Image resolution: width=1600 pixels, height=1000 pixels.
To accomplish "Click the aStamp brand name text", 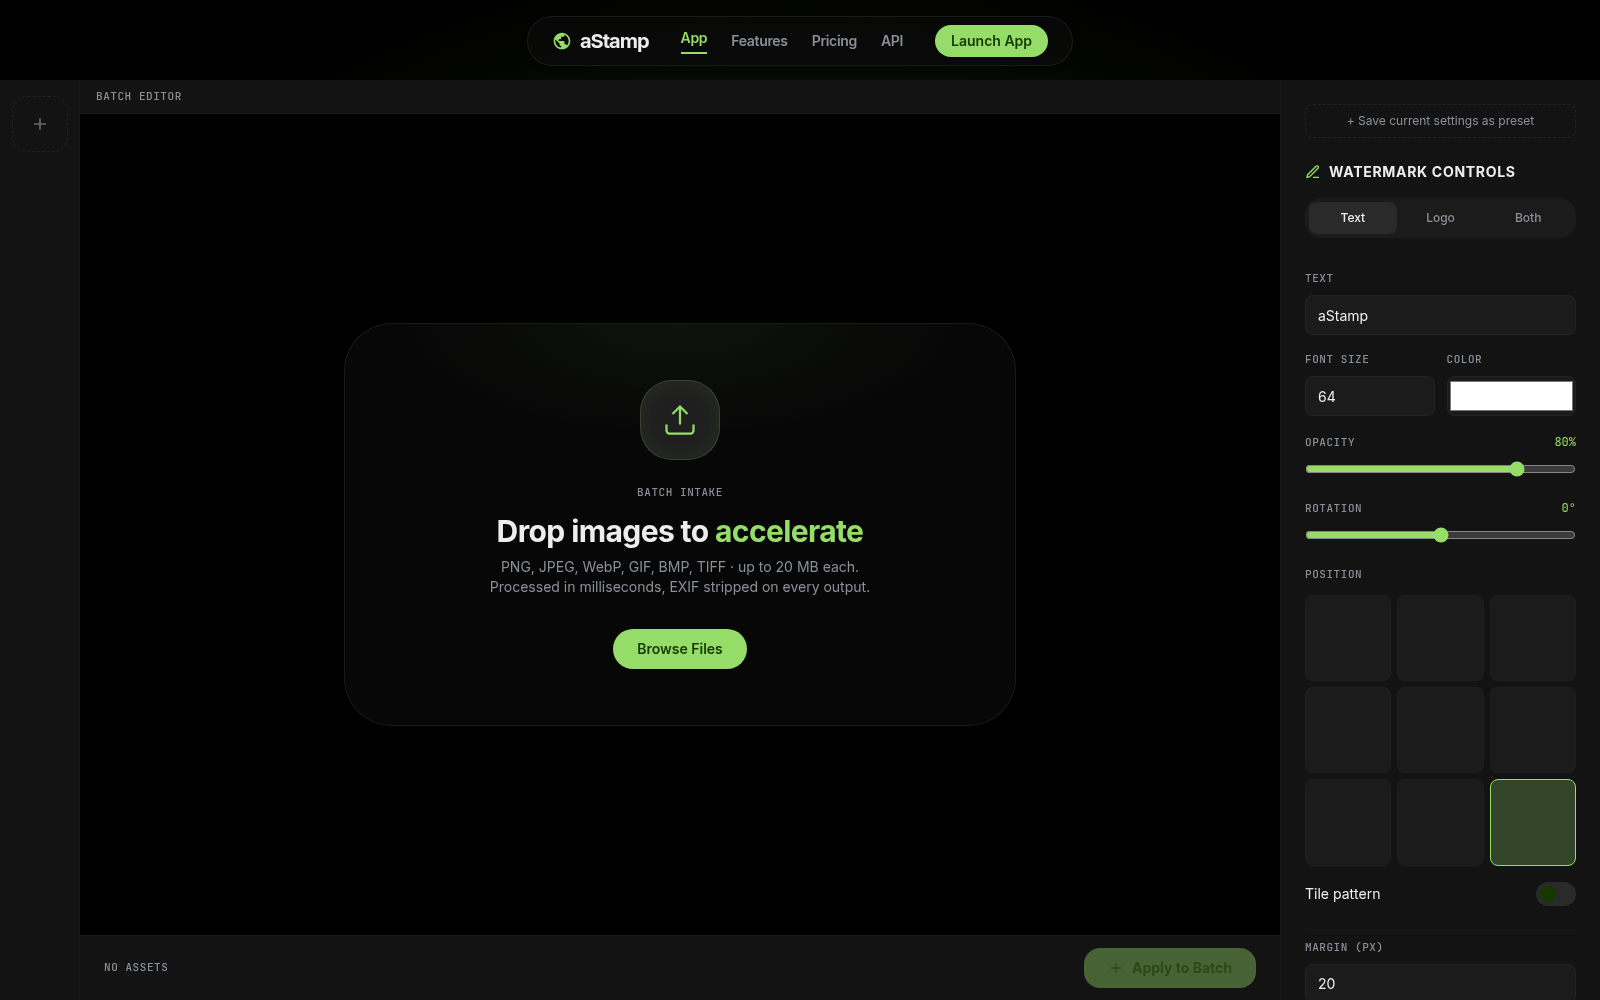I will tap(614, 41).
